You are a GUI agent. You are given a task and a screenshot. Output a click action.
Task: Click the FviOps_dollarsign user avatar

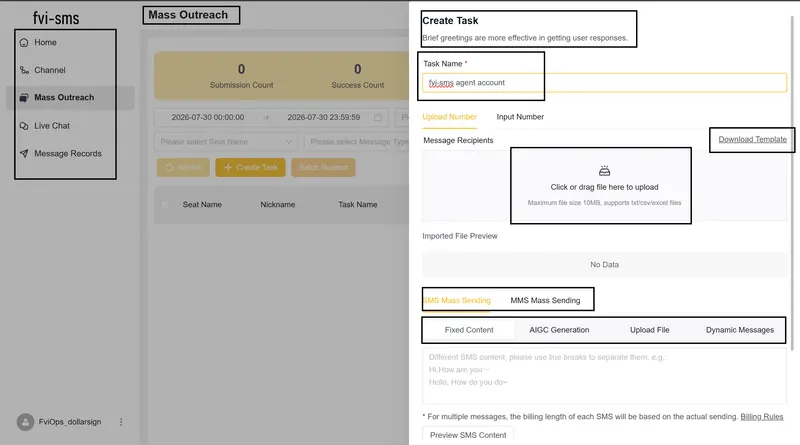click(x=25, y=422)
